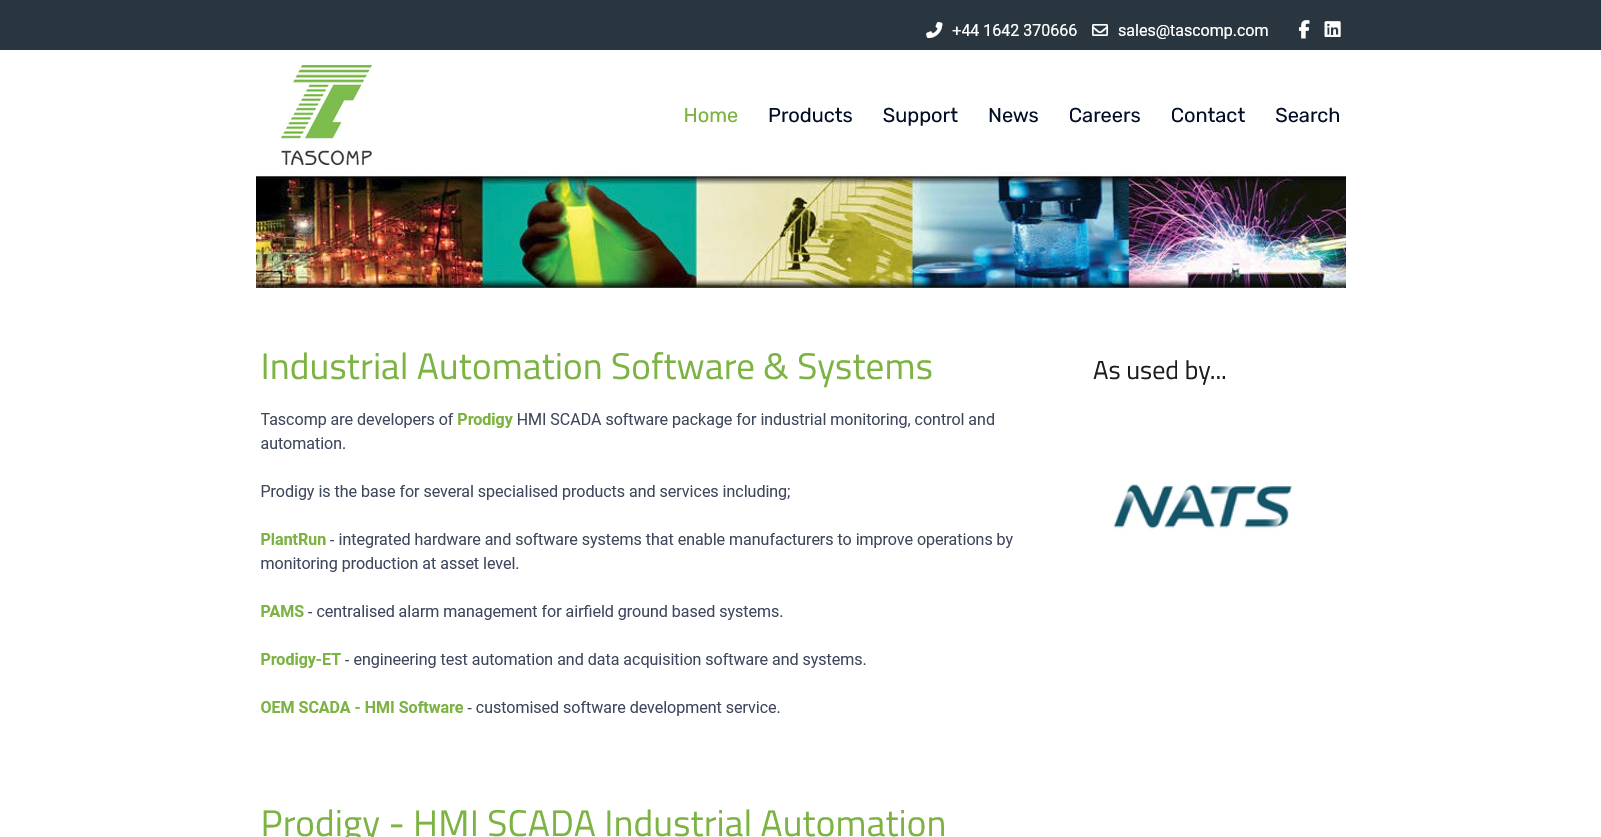Viewport: 1601px width, 837px height.
Task: Click the Tascomp logo
Action: [x=326, y=115]
